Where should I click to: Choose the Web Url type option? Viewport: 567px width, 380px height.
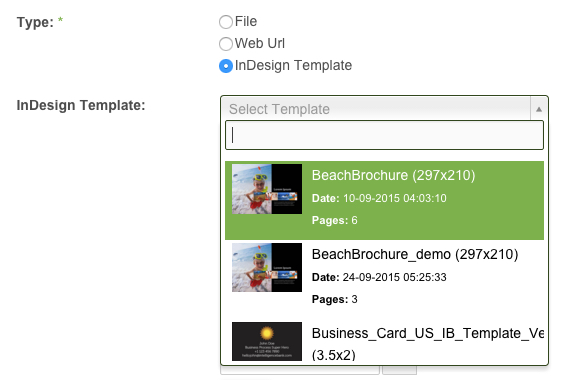pyautogui.click(x=226, y=44)
